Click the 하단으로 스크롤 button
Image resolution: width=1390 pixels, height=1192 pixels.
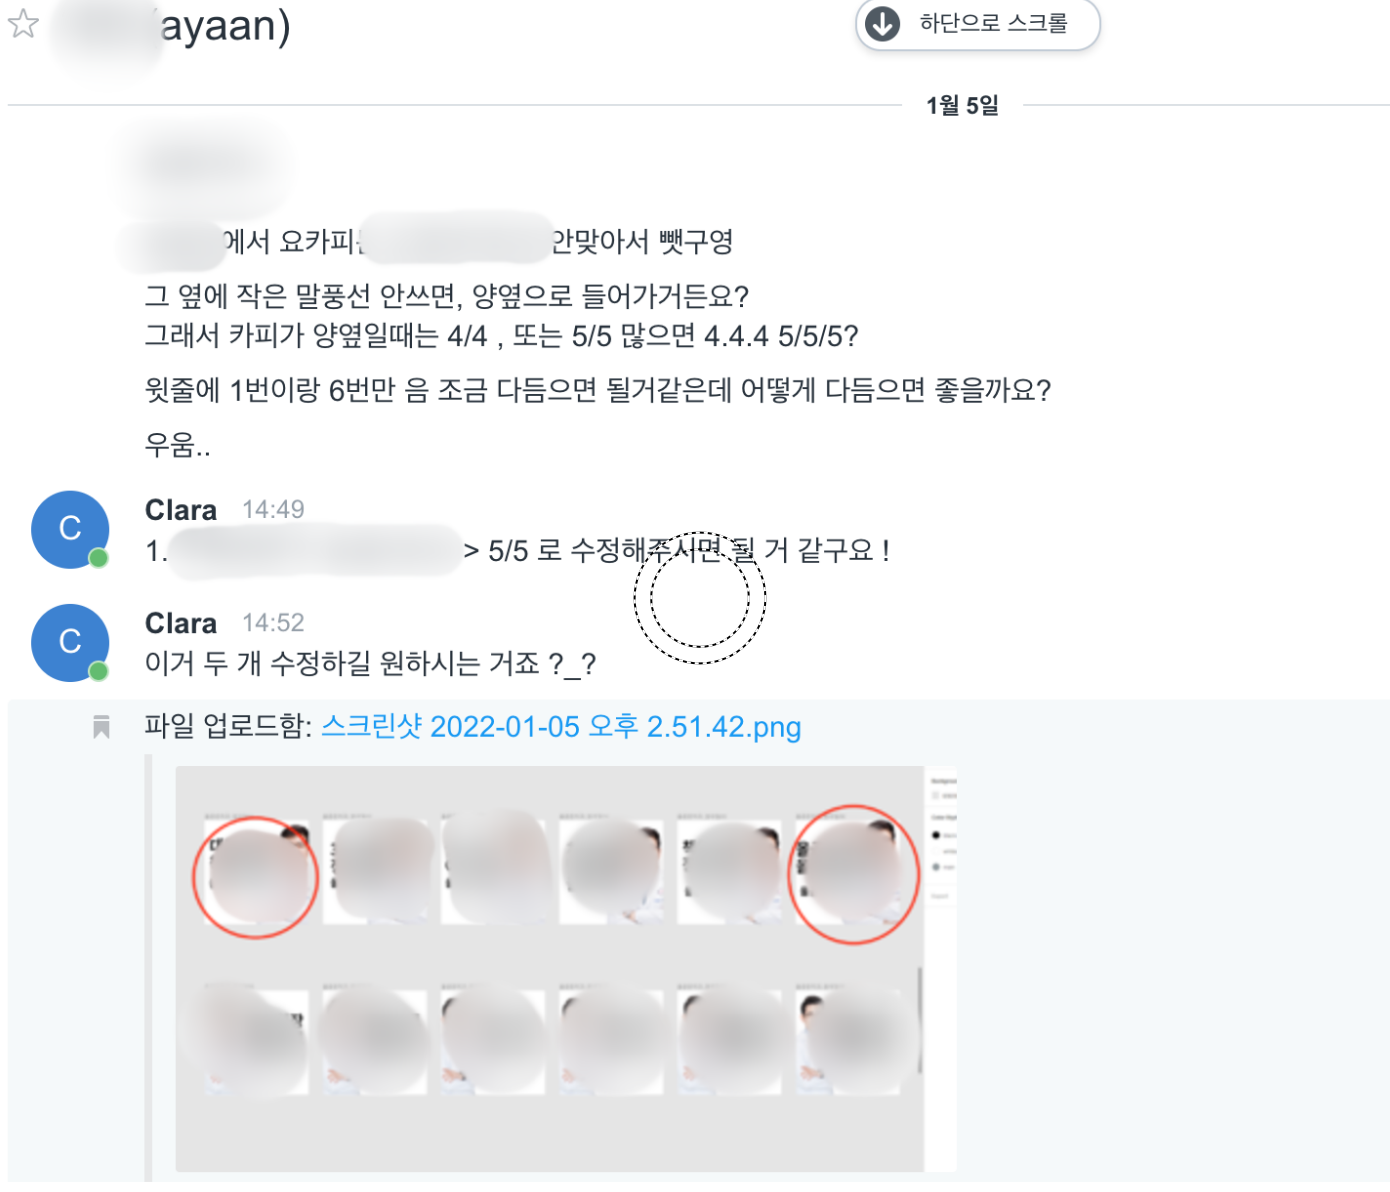click(977, 23)
